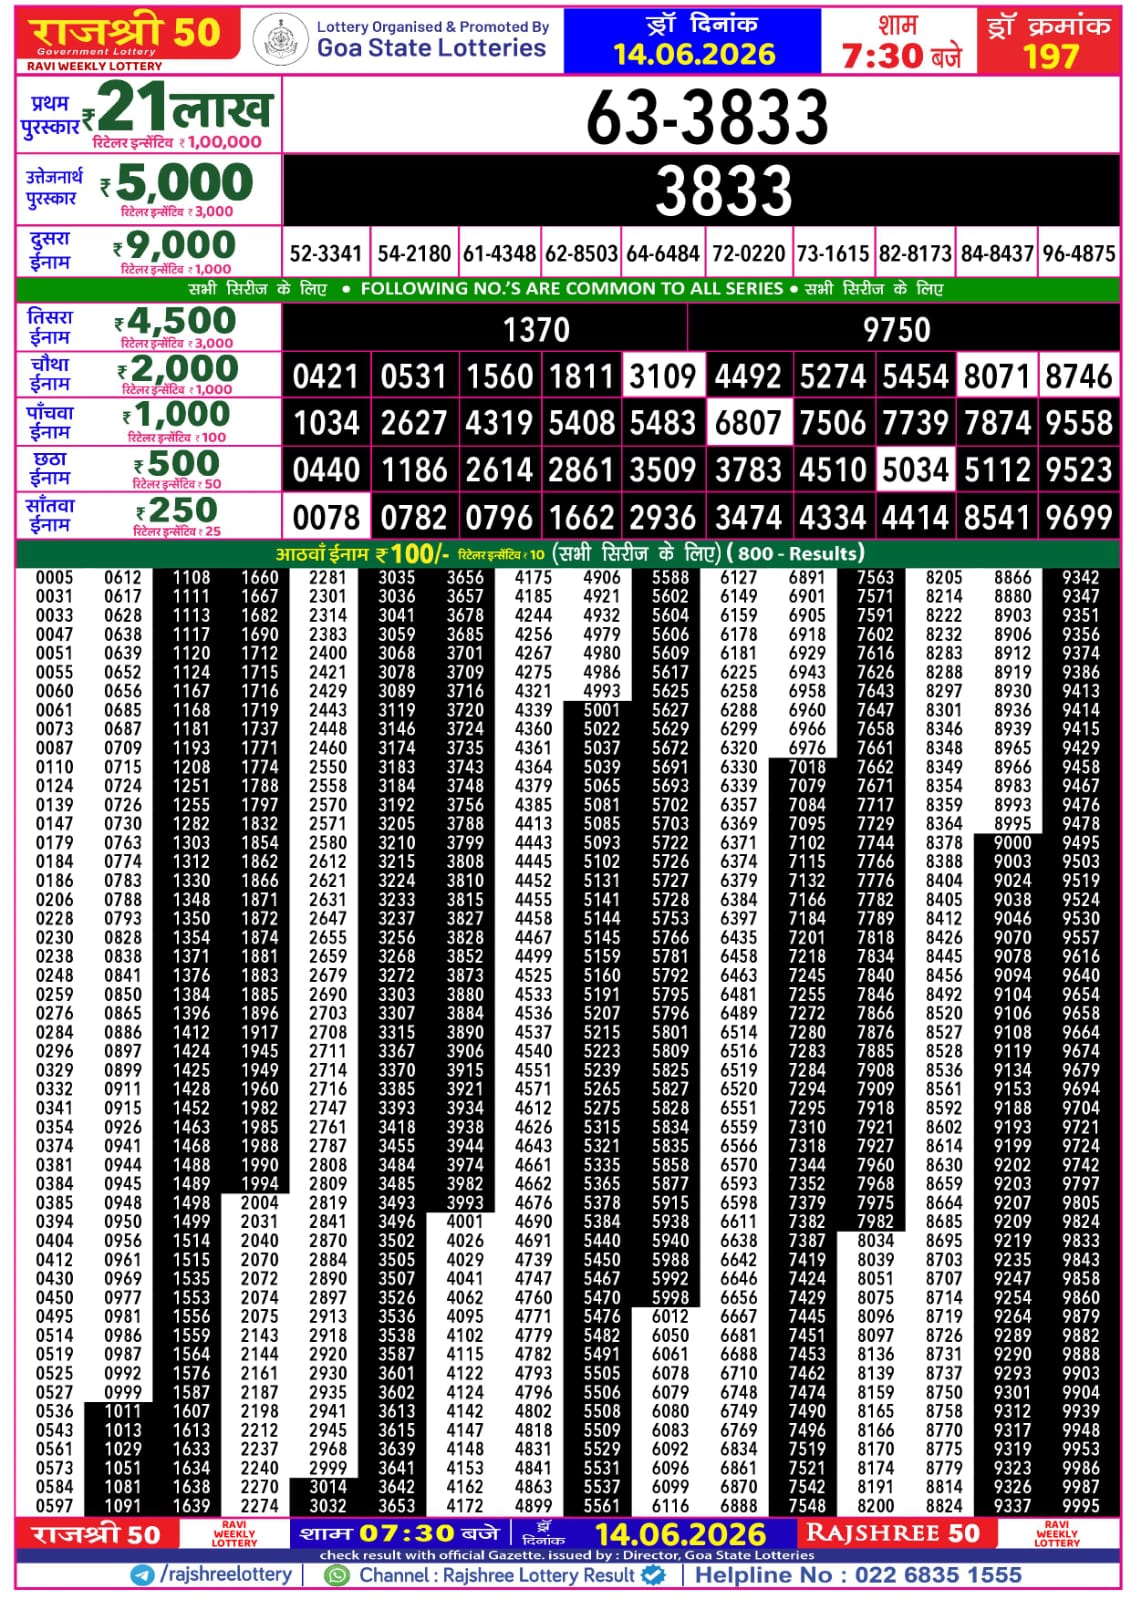Click highlighted fifth prize number 6807
Viewport: 1131px width, 1599px height.
[748, 423]
